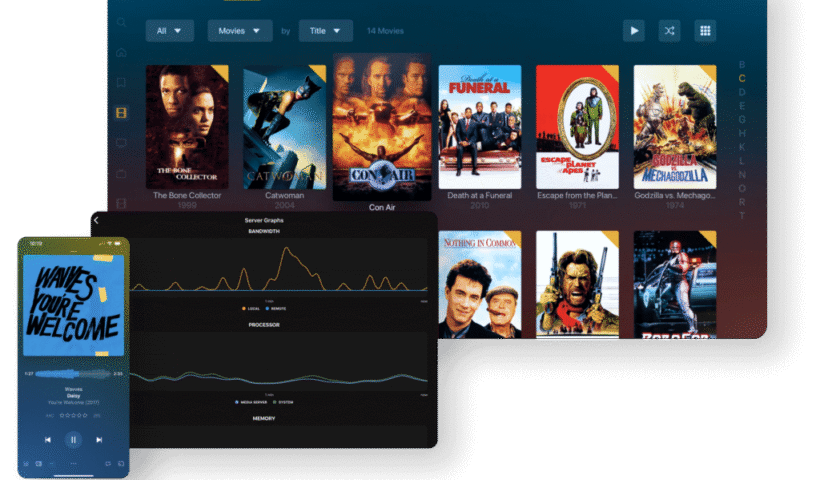Tap the bottom-left icon on the phone player
The image size is (820, 480).
point(26,464)
